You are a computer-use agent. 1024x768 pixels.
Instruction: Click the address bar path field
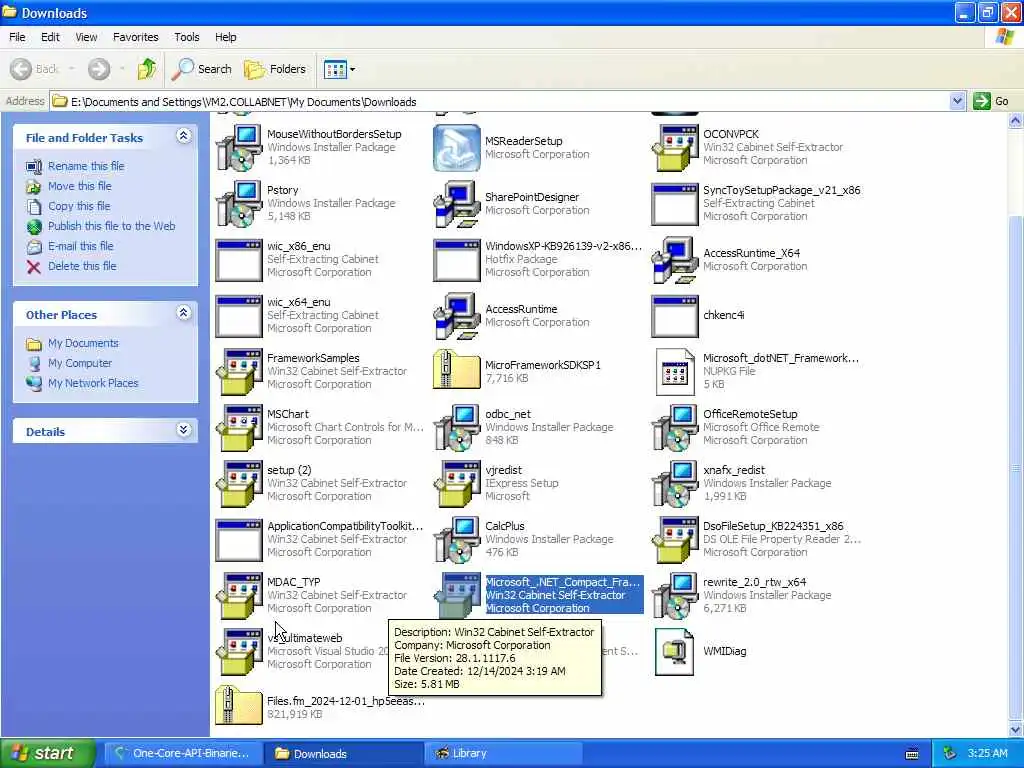500,101
